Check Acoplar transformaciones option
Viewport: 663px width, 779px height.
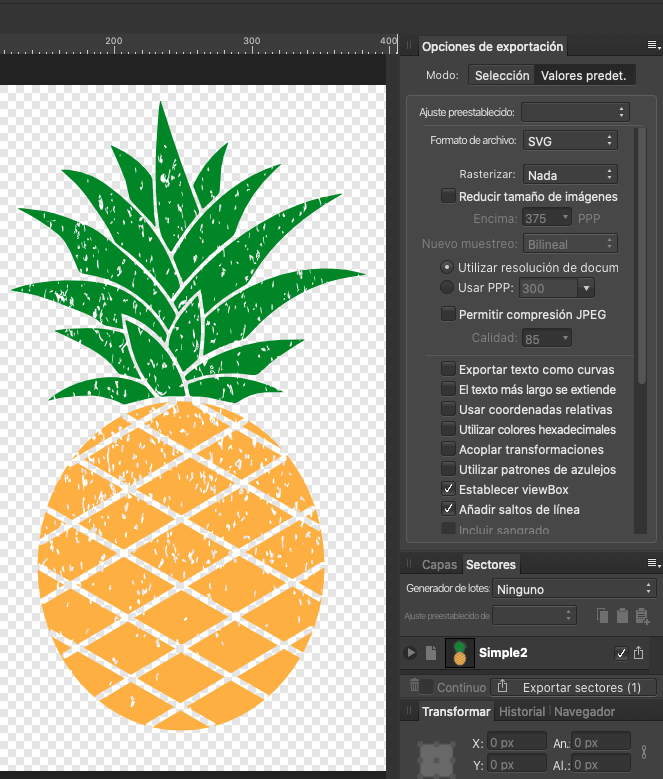point(448,449)
